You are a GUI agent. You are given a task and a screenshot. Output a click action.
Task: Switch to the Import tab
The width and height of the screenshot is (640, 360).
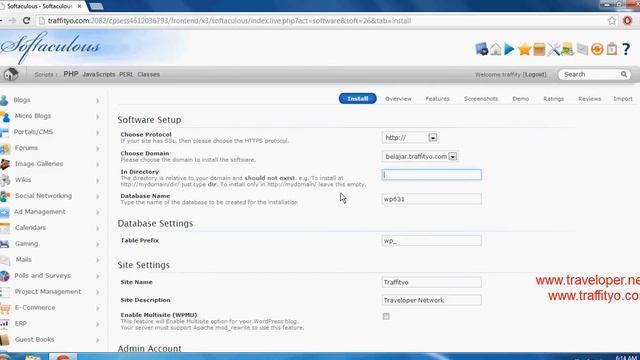click(622, 99)
